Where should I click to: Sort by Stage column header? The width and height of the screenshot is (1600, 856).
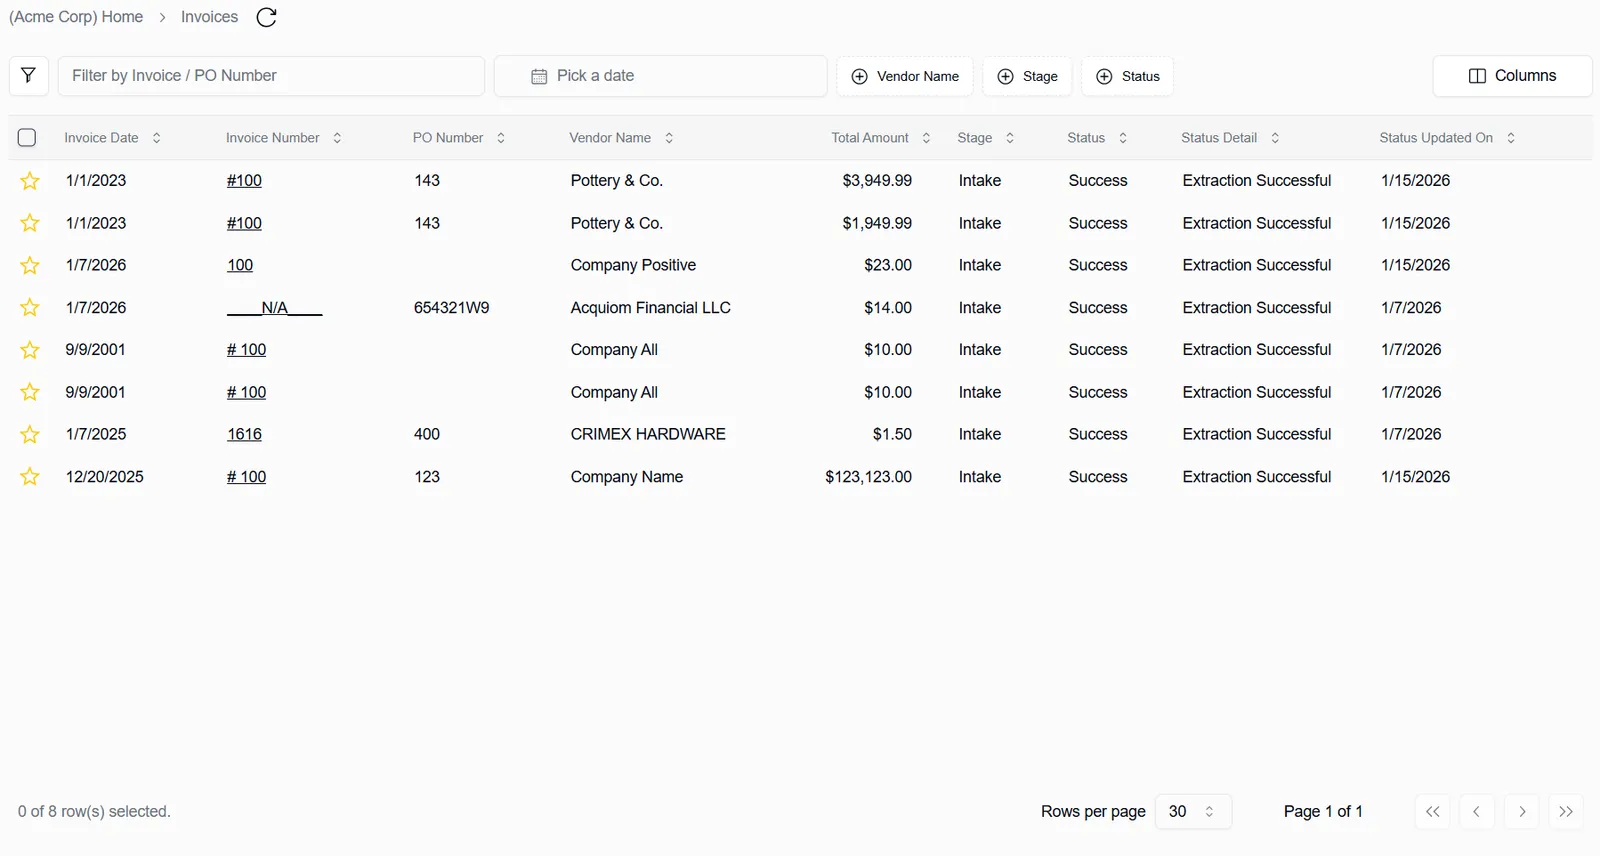click(x=985, y=138)
